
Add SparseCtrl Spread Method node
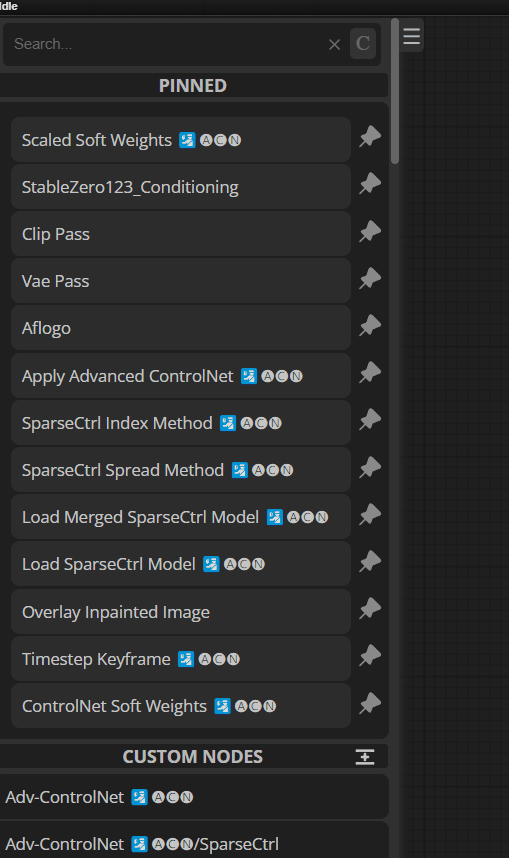(x=181, y=470)
